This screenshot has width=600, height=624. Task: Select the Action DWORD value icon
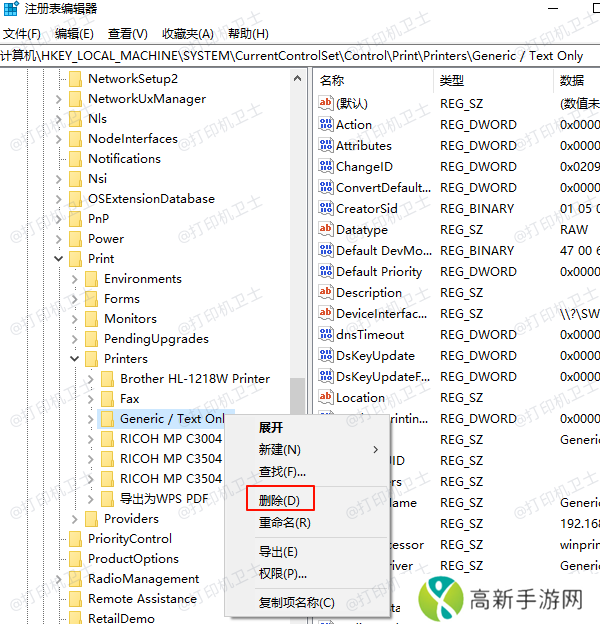click(x=325, y=125)
